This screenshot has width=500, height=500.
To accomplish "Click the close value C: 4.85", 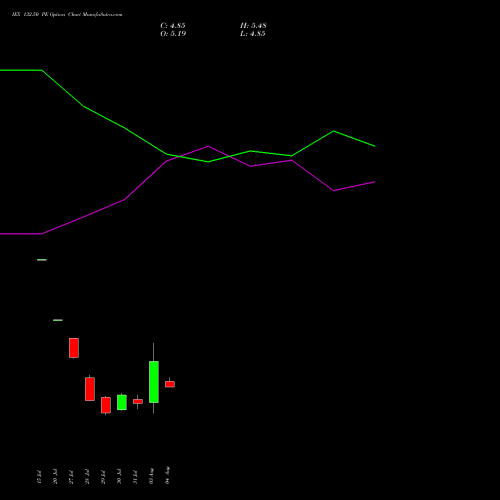I will pyautogui.click(x=173, y=26).
